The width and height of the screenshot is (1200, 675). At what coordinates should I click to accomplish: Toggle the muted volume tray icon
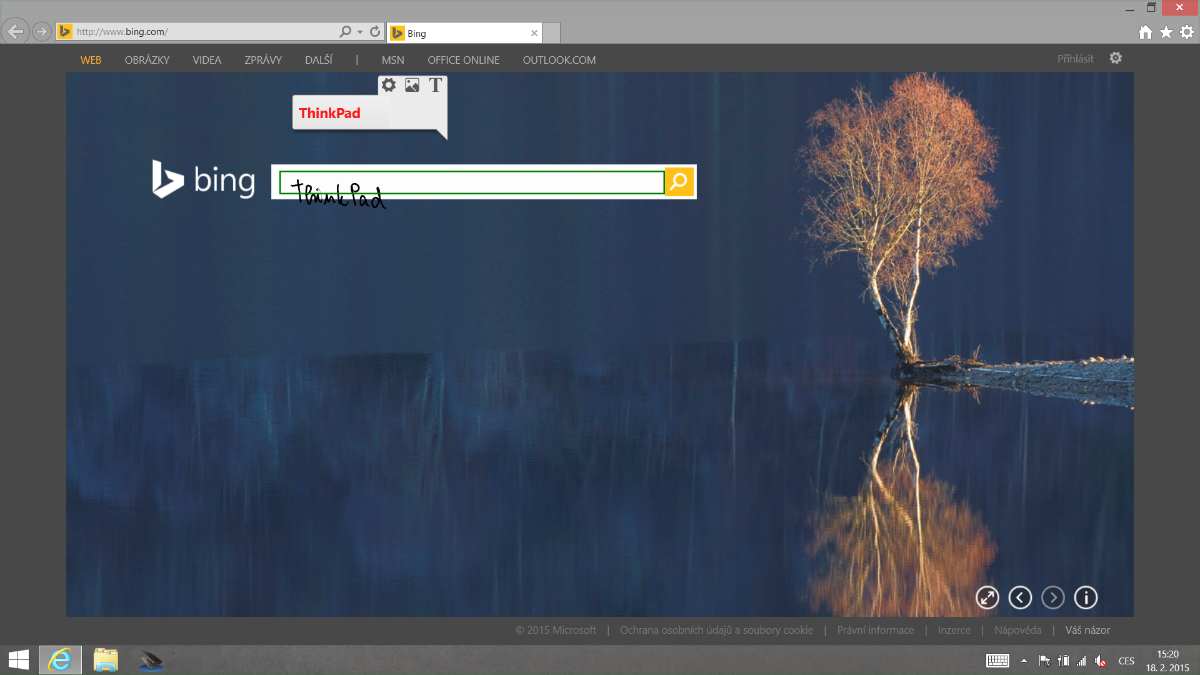[x=1100, y=660]
